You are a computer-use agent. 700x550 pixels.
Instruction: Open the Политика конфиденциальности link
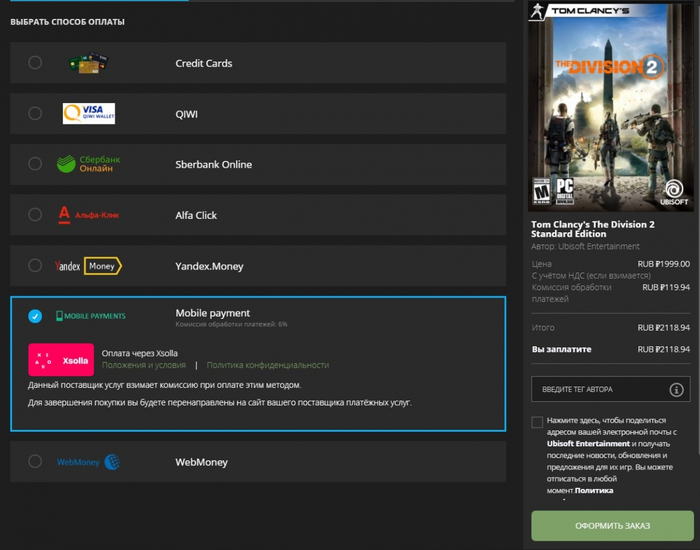click(x=268, y=365)
